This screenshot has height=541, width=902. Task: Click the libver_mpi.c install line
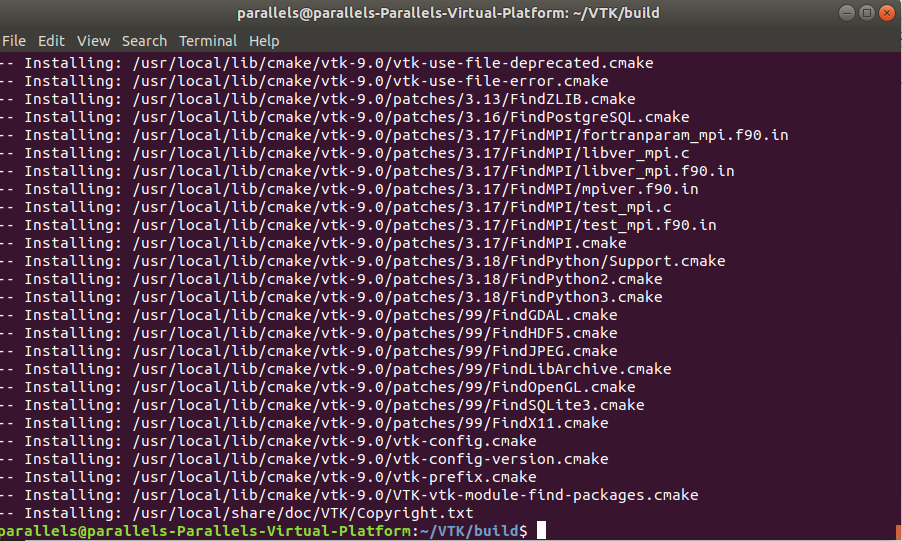point(345,153)
